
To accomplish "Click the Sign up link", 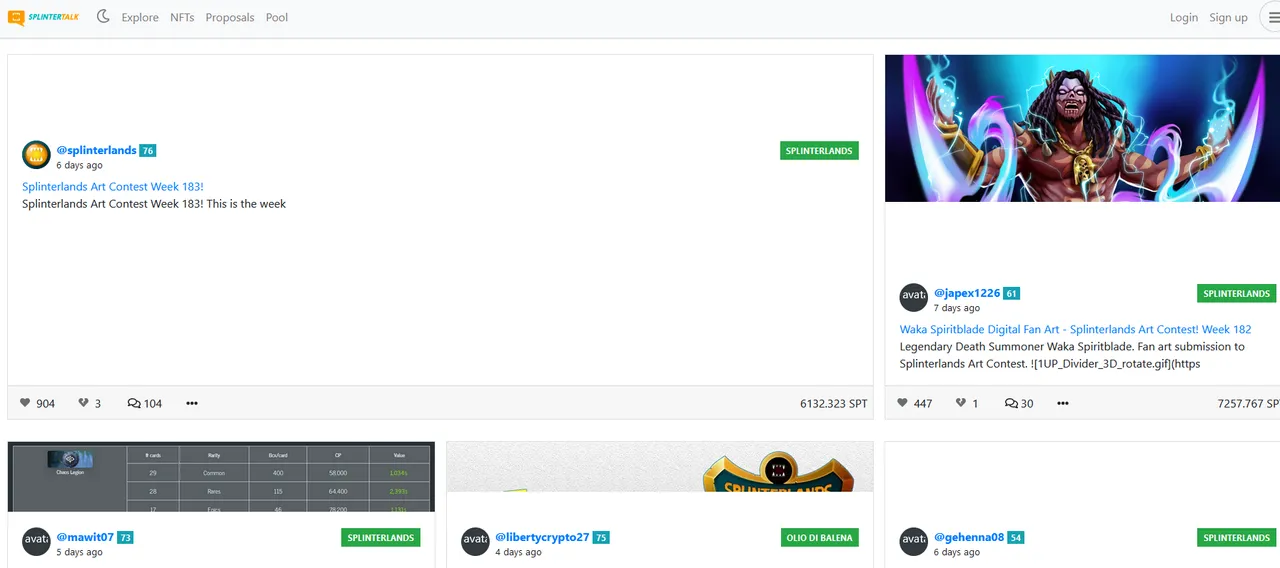I will coord(1228,17).
